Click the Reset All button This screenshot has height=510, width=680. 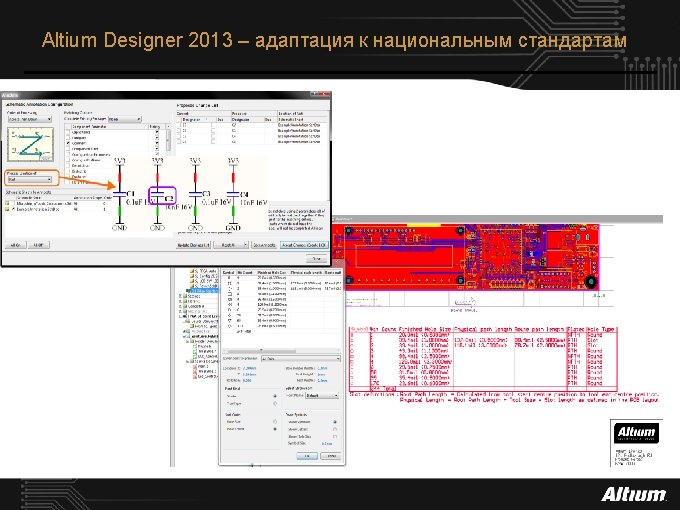click(229, 245)
